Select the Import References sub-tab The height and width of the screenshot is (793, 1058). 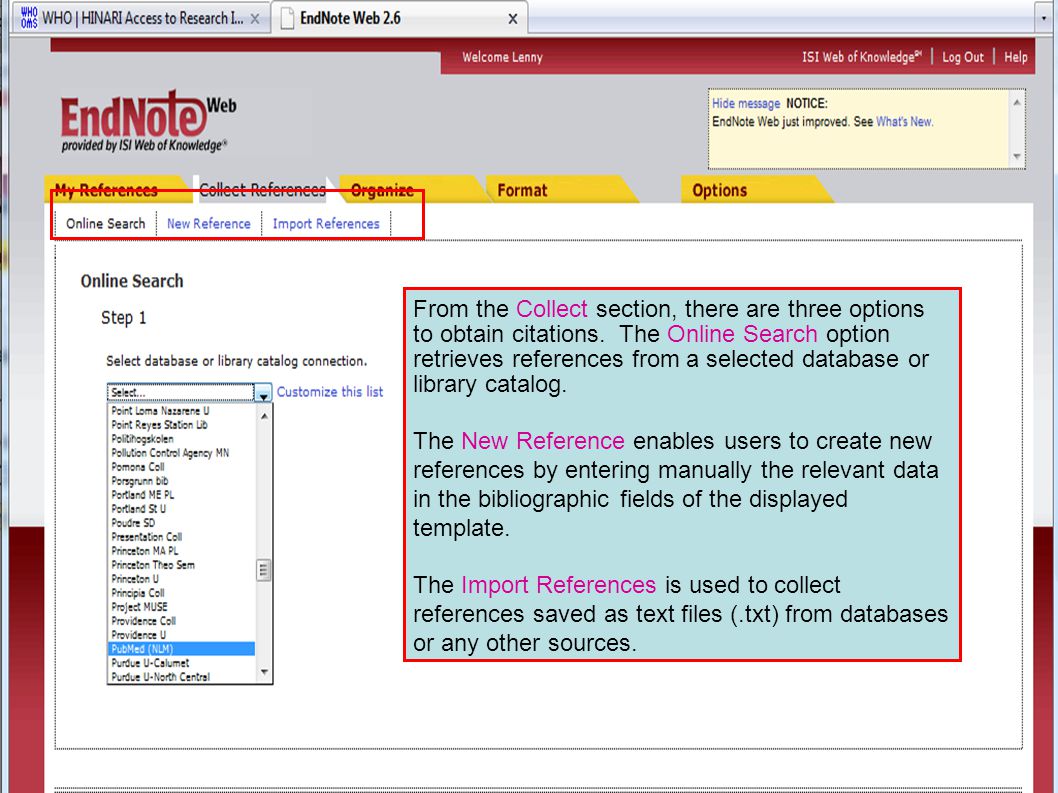326,223
